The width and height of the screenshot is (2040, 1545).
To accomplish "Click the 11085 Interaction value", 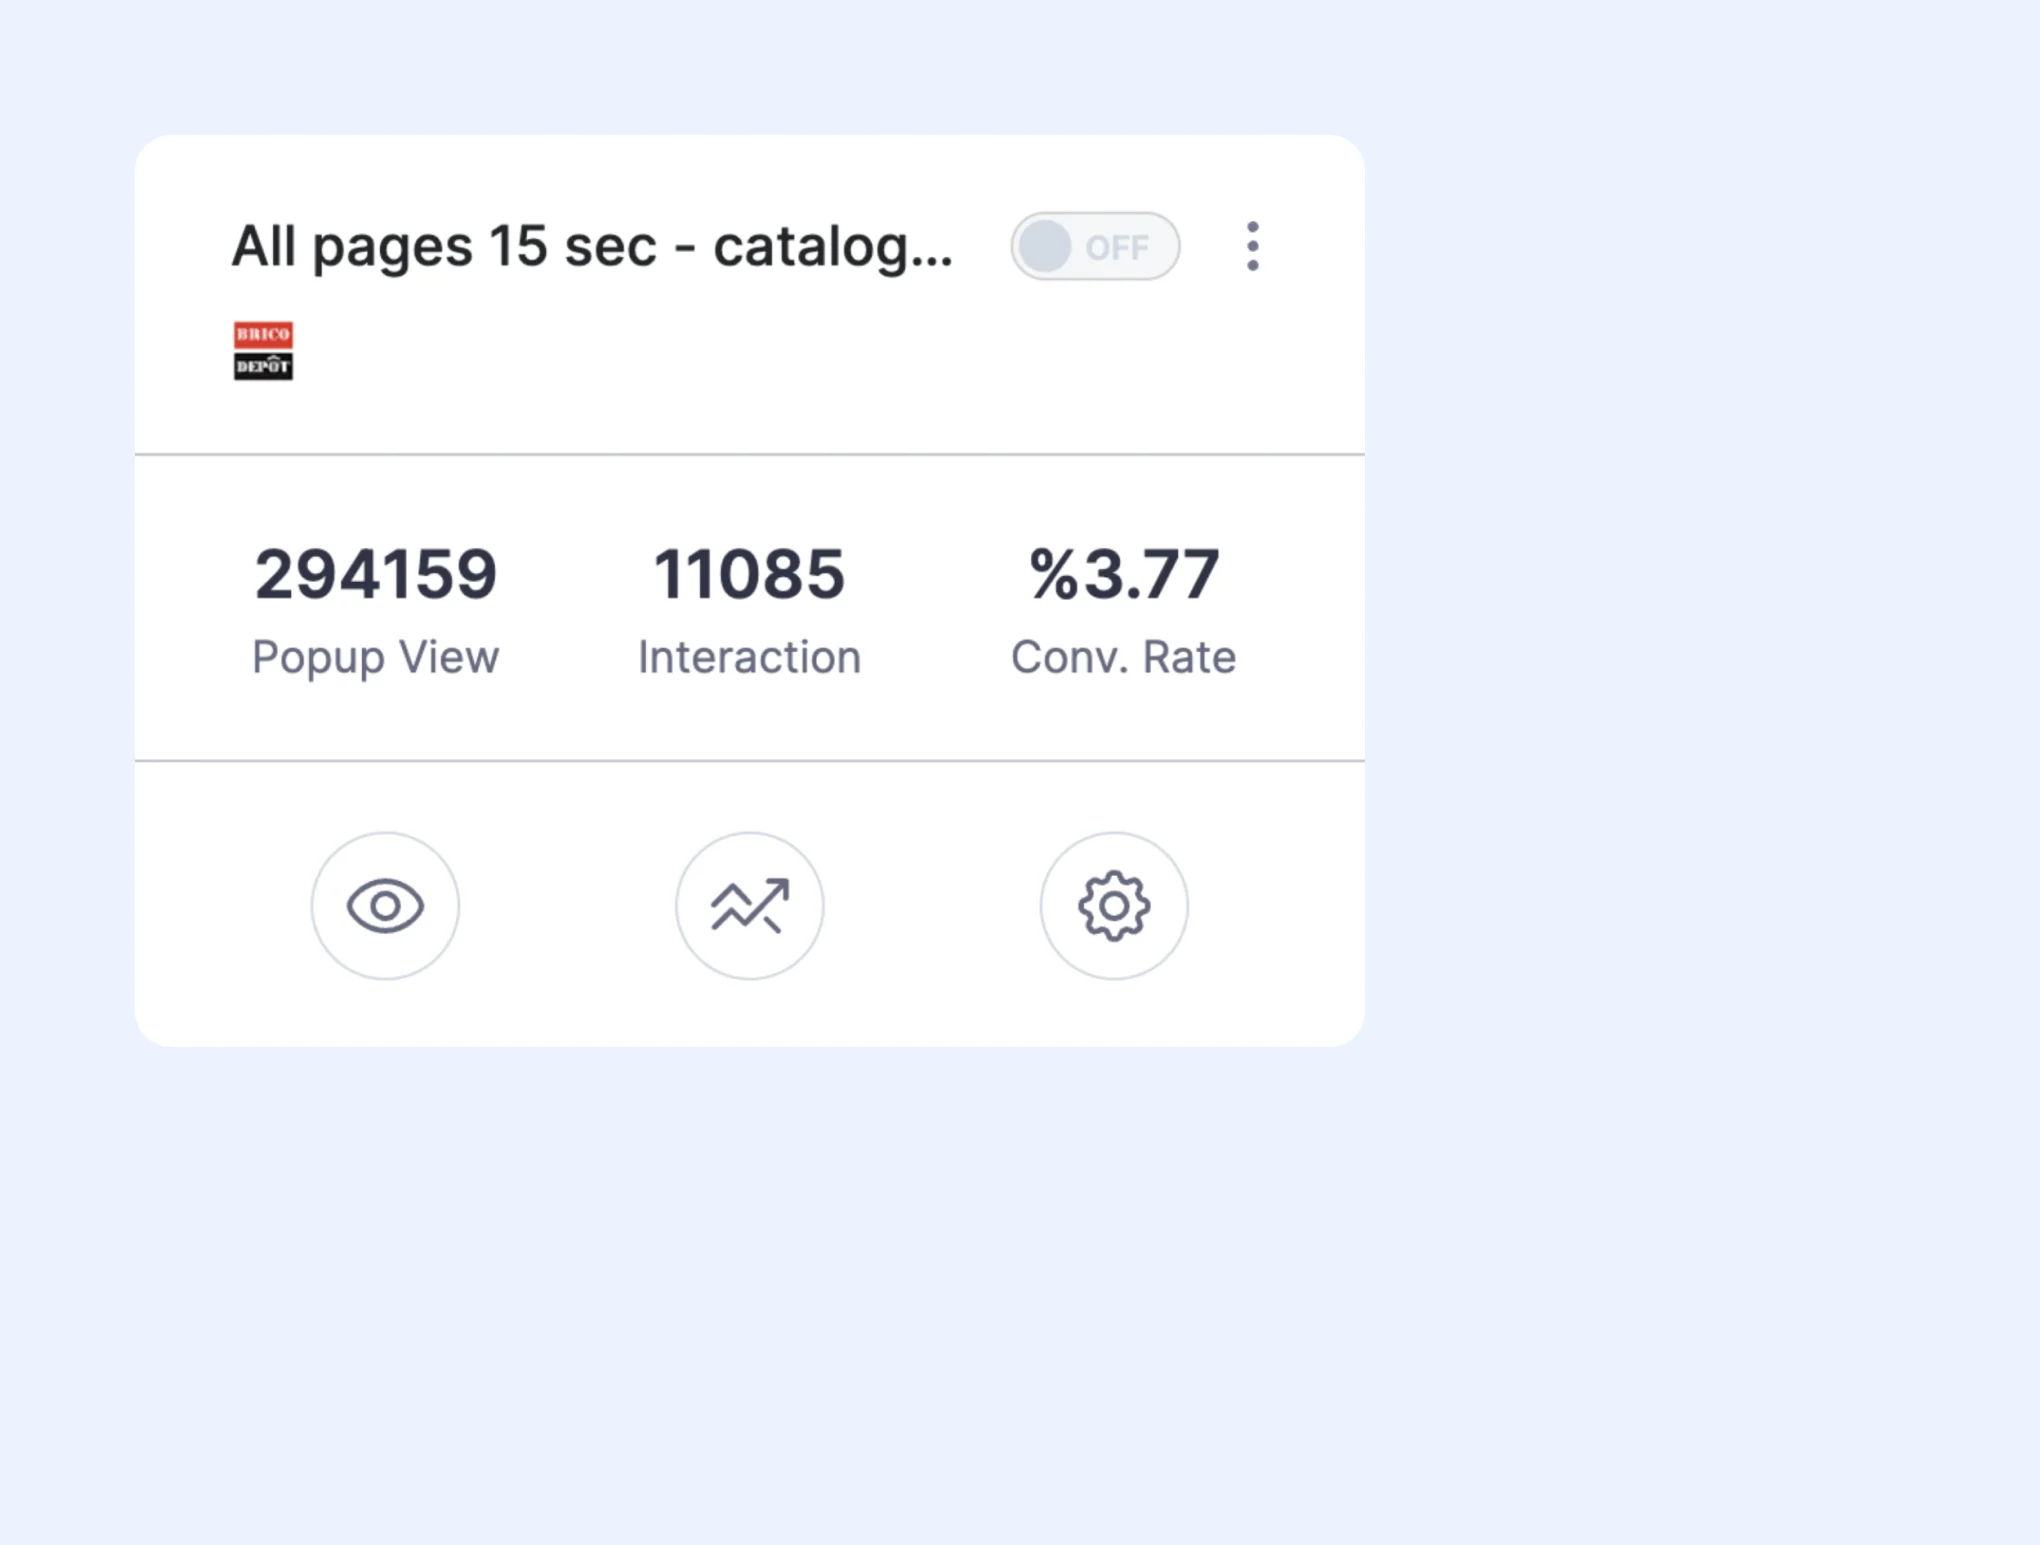I will coord(749,575).
